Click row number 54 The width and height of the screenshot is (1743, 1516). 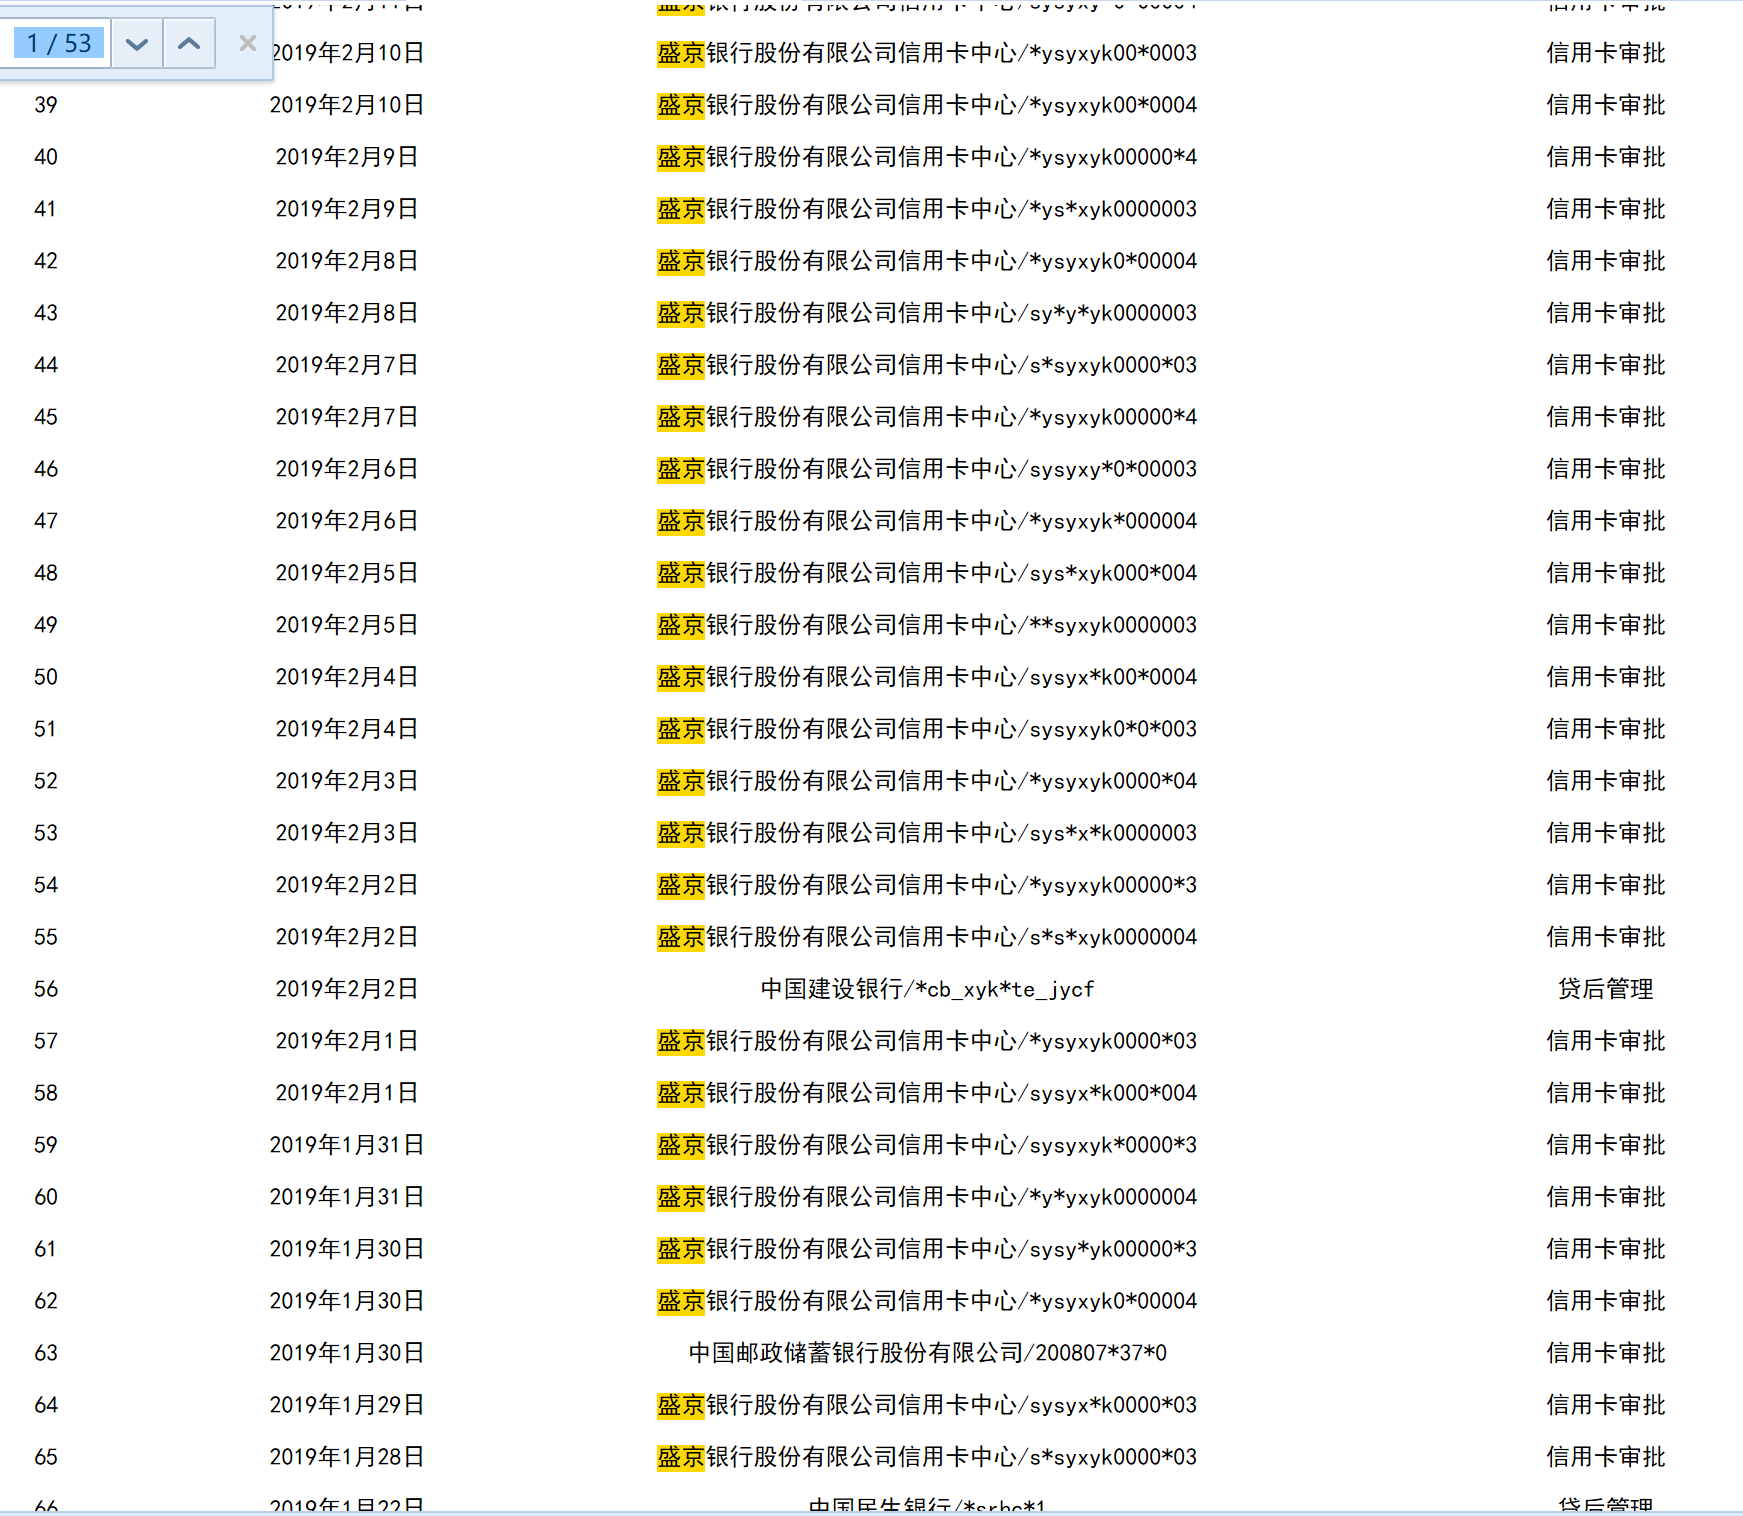point(46,885)
